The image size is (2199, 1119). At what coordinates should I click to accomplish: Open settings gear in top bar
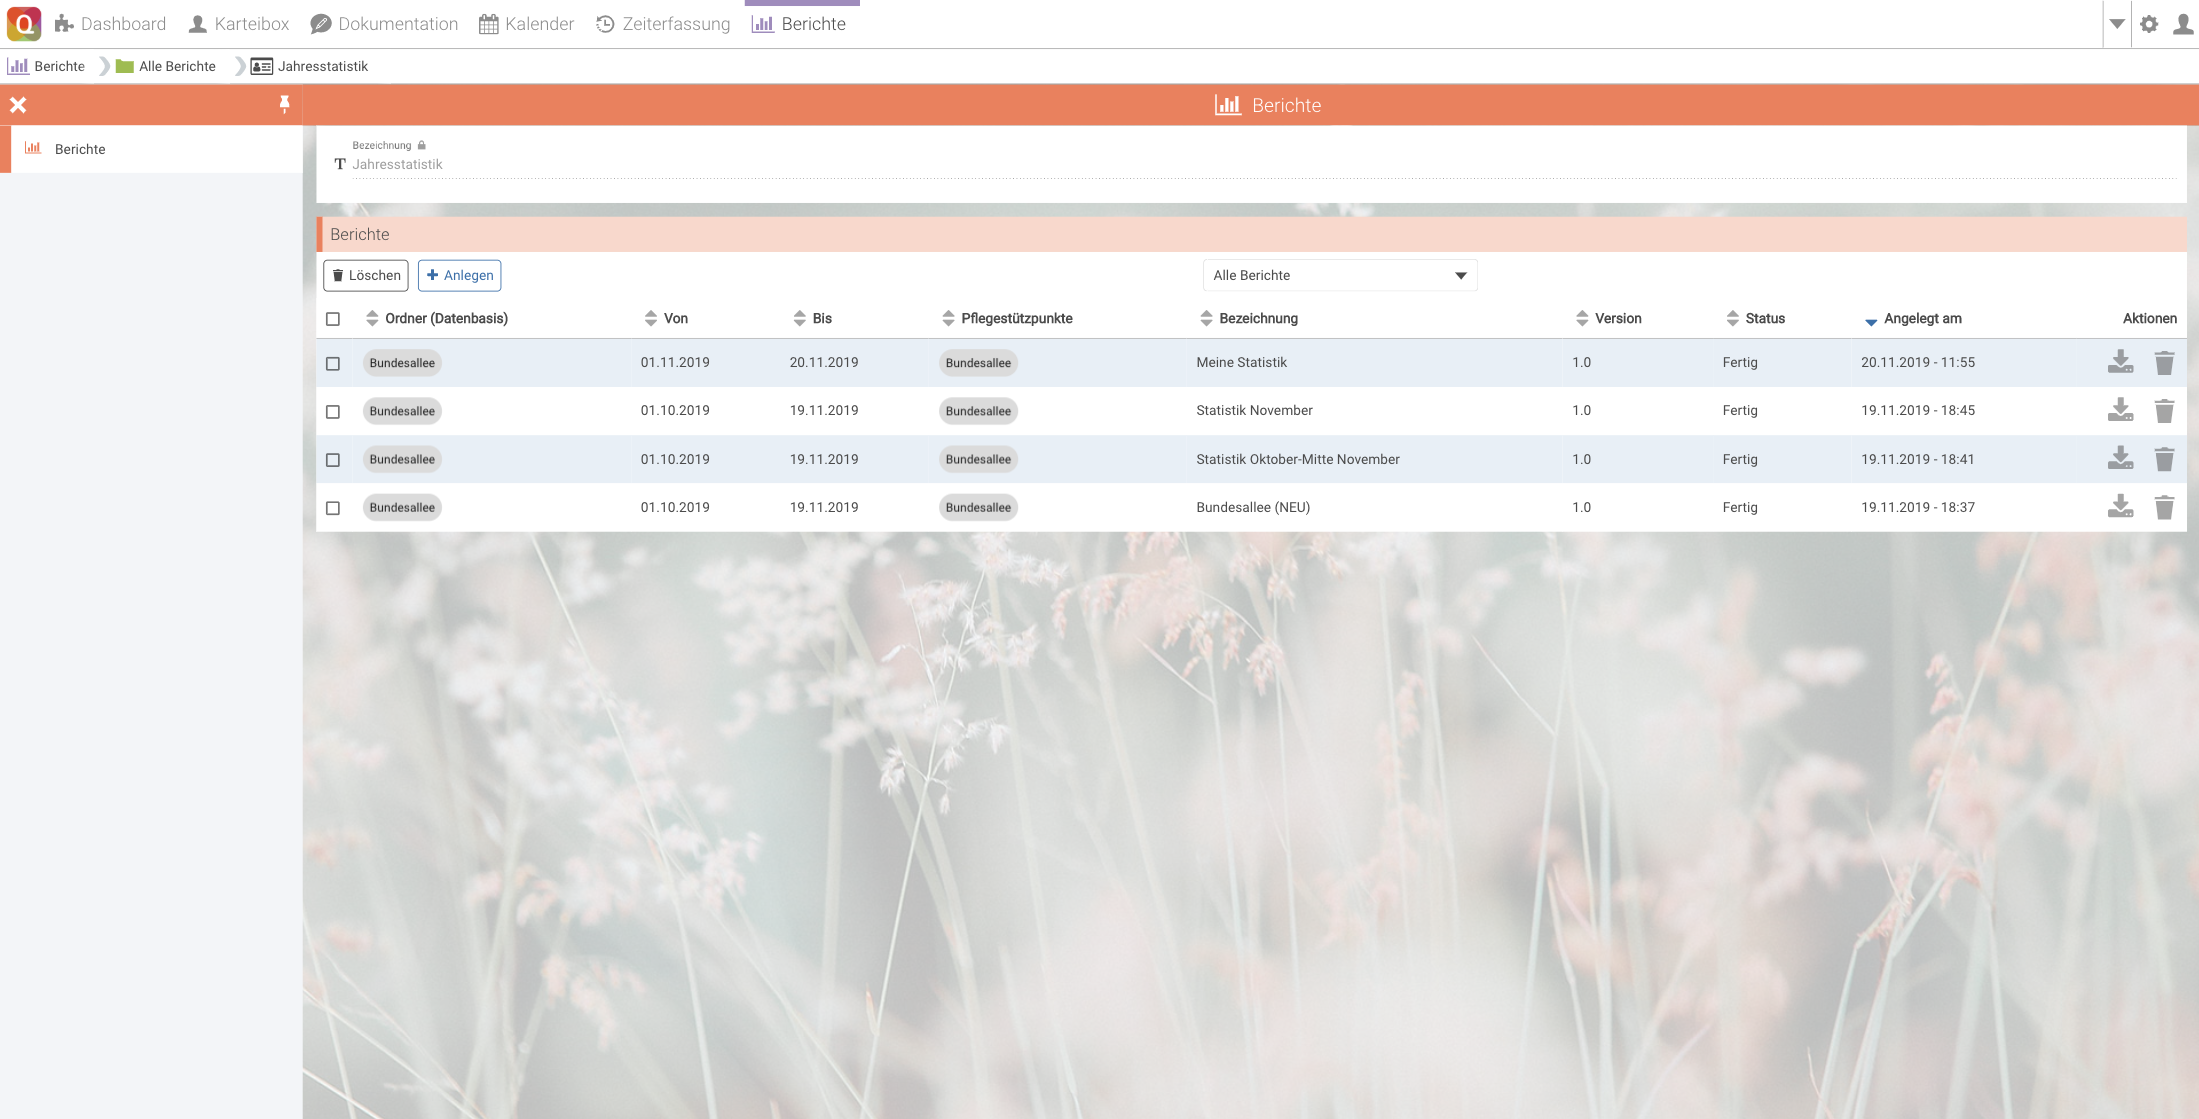pyautogui.click(x=2149, y=24)
